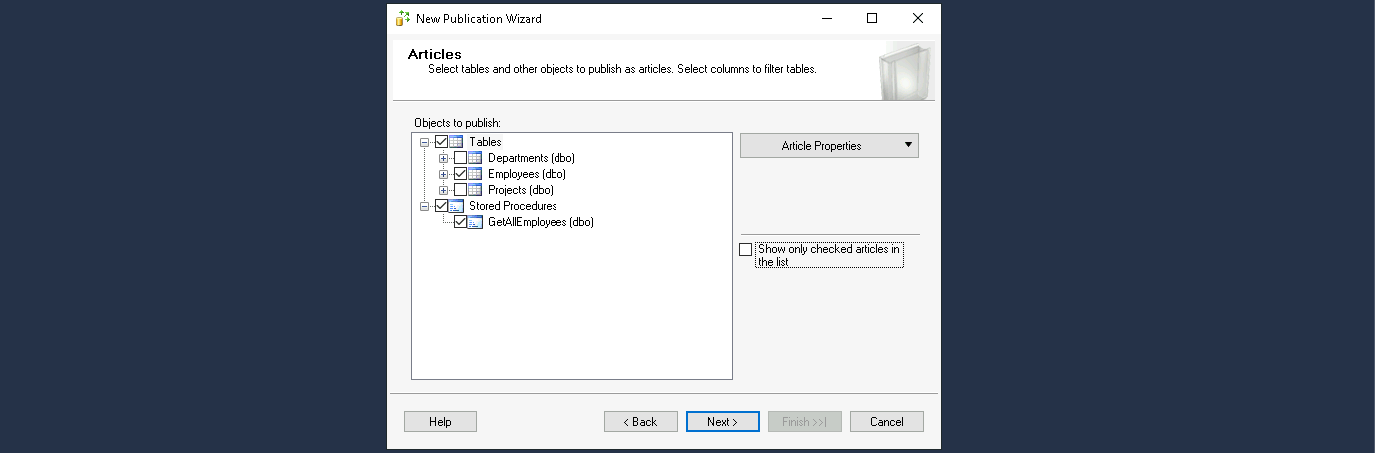
Task: Click the New Publication Wizard title icon
Action: pos(403,18)
